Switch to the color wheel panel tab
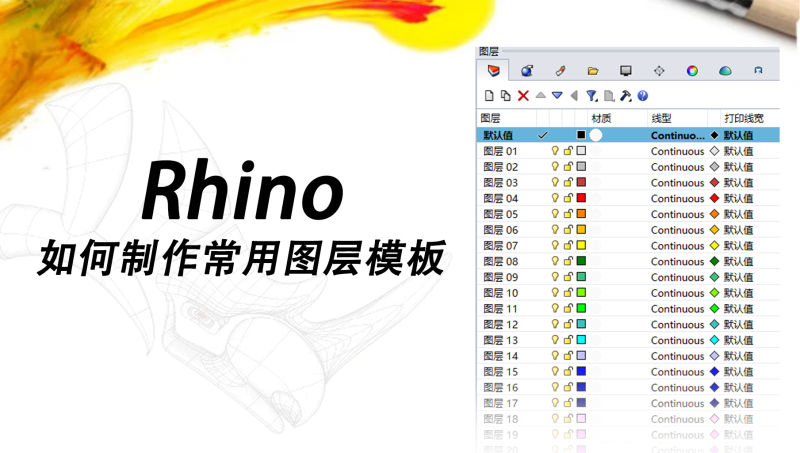The height and width of the screenshot is (453, 800). pyautogui.click(x=691, y=71)
